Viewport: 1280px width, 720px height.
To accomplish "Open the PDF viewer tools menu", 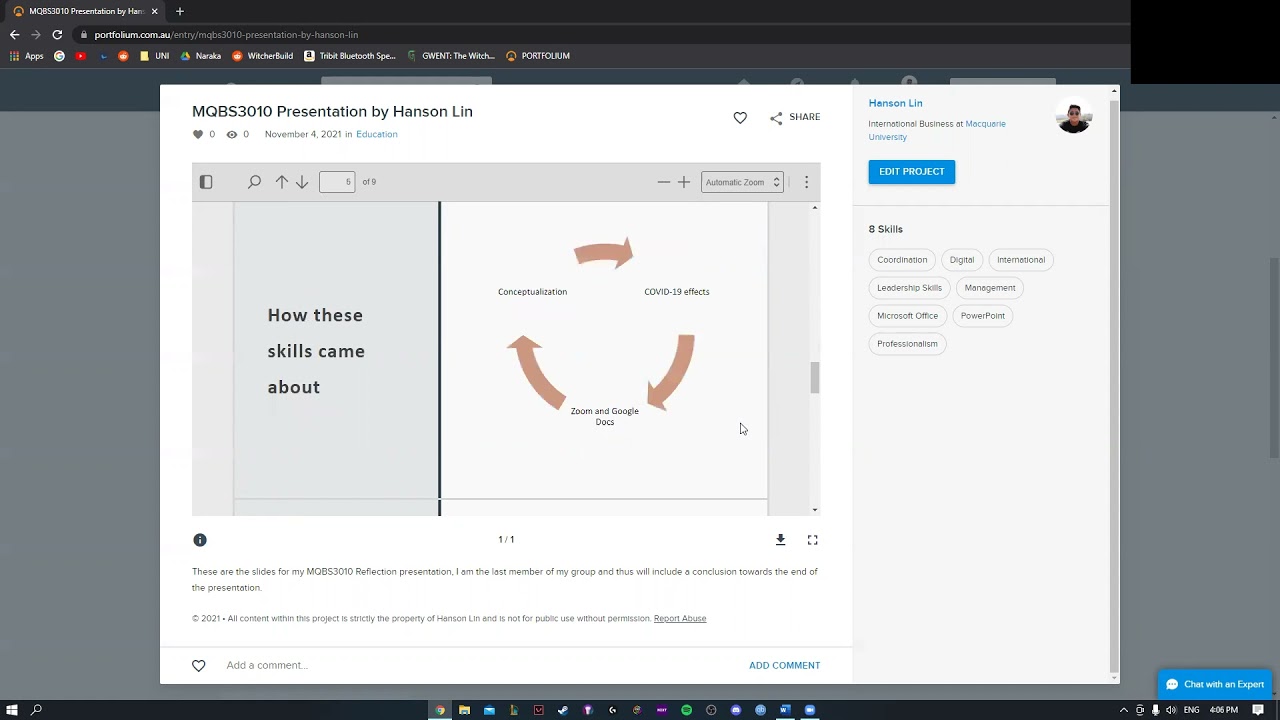I will tap(806, 182).
